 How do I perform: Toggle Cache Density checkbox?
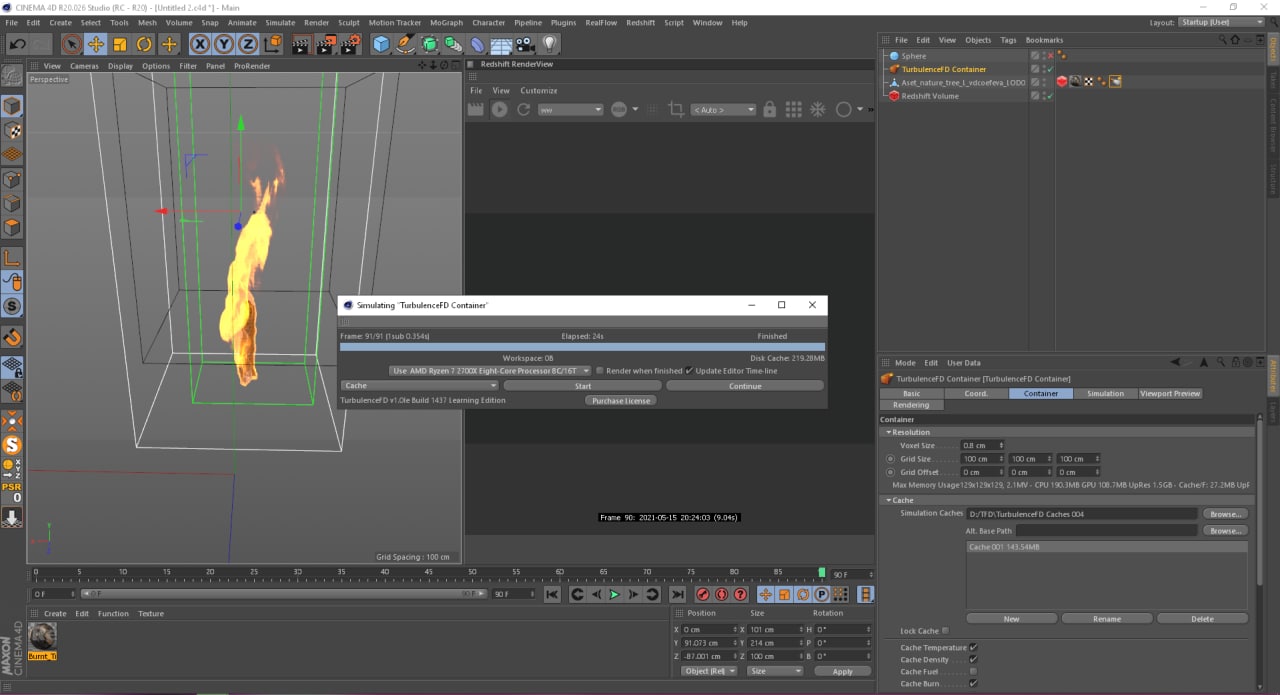pyautogui.click(x=973, y=659)
